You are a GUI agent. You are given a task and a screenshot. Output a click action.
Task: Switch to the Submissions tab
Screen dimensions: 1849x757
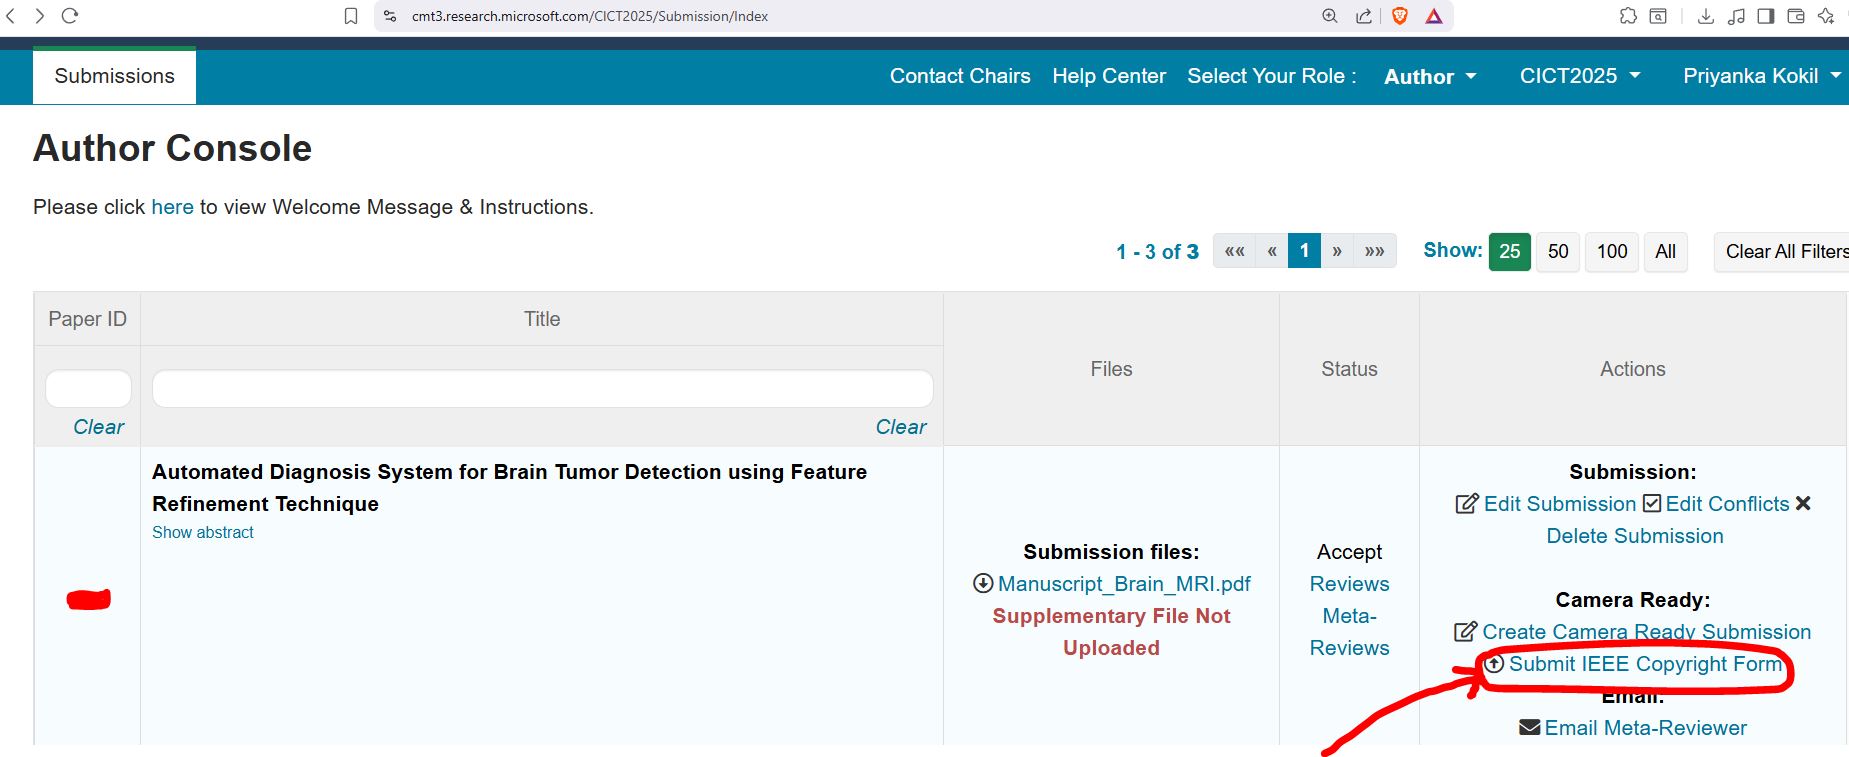pyautogui.click(x=113, y=75)
